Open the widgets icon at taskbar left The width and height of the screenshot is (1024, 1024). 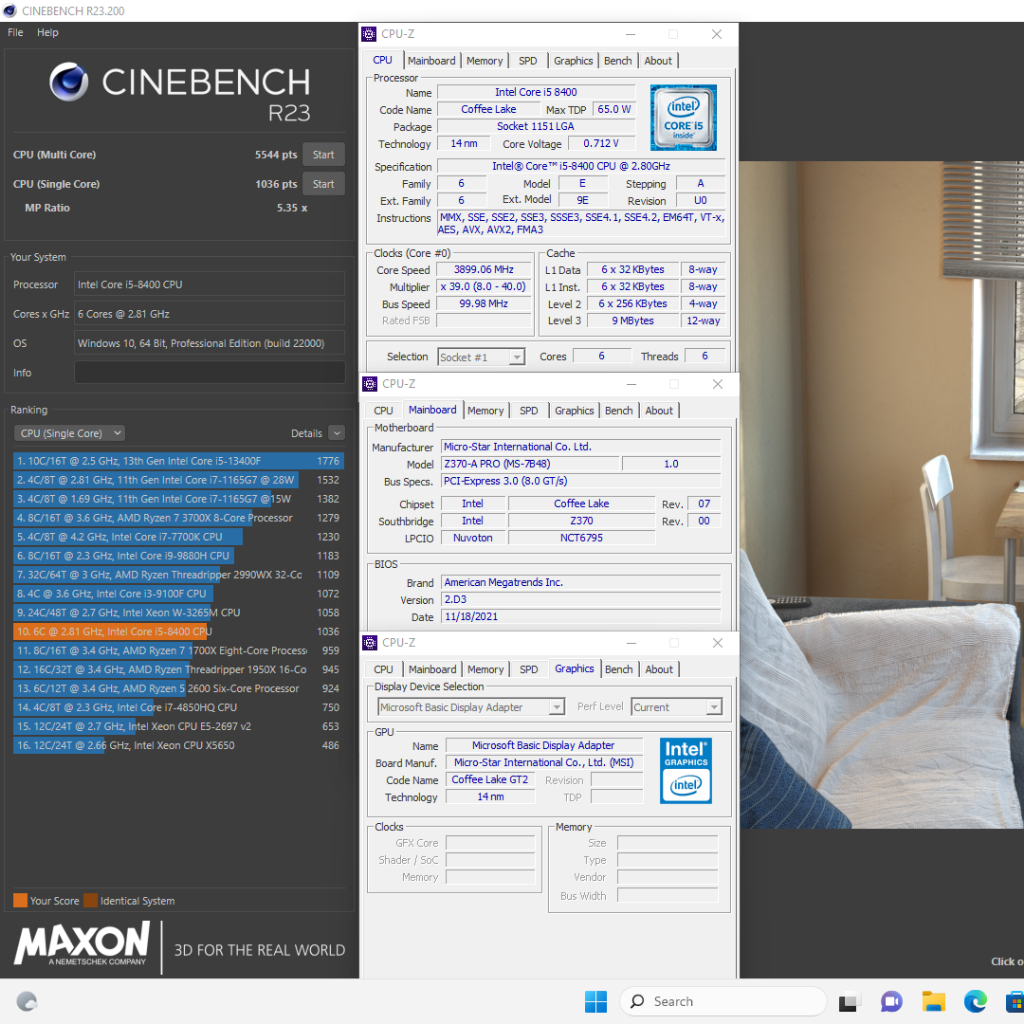coord(27,1001)
